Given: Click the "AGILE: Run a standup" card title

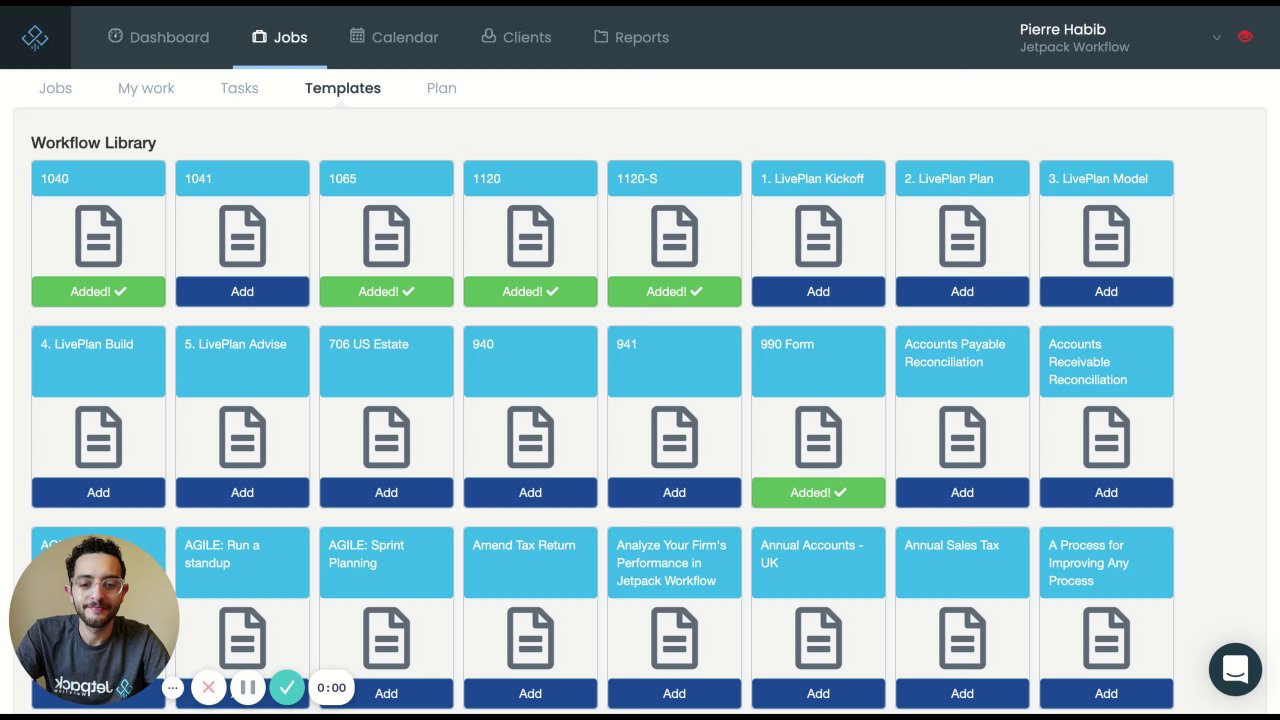Looking at the screenshot, I should (222, 554).
